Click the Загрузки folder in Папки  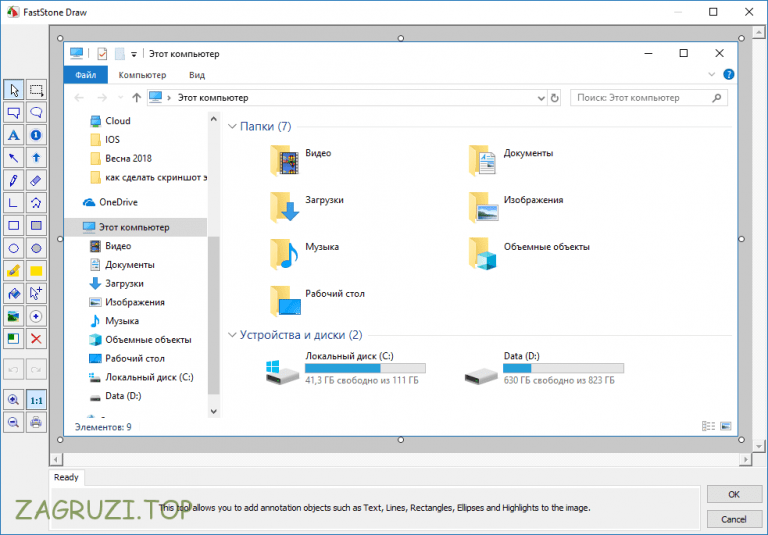306,207
